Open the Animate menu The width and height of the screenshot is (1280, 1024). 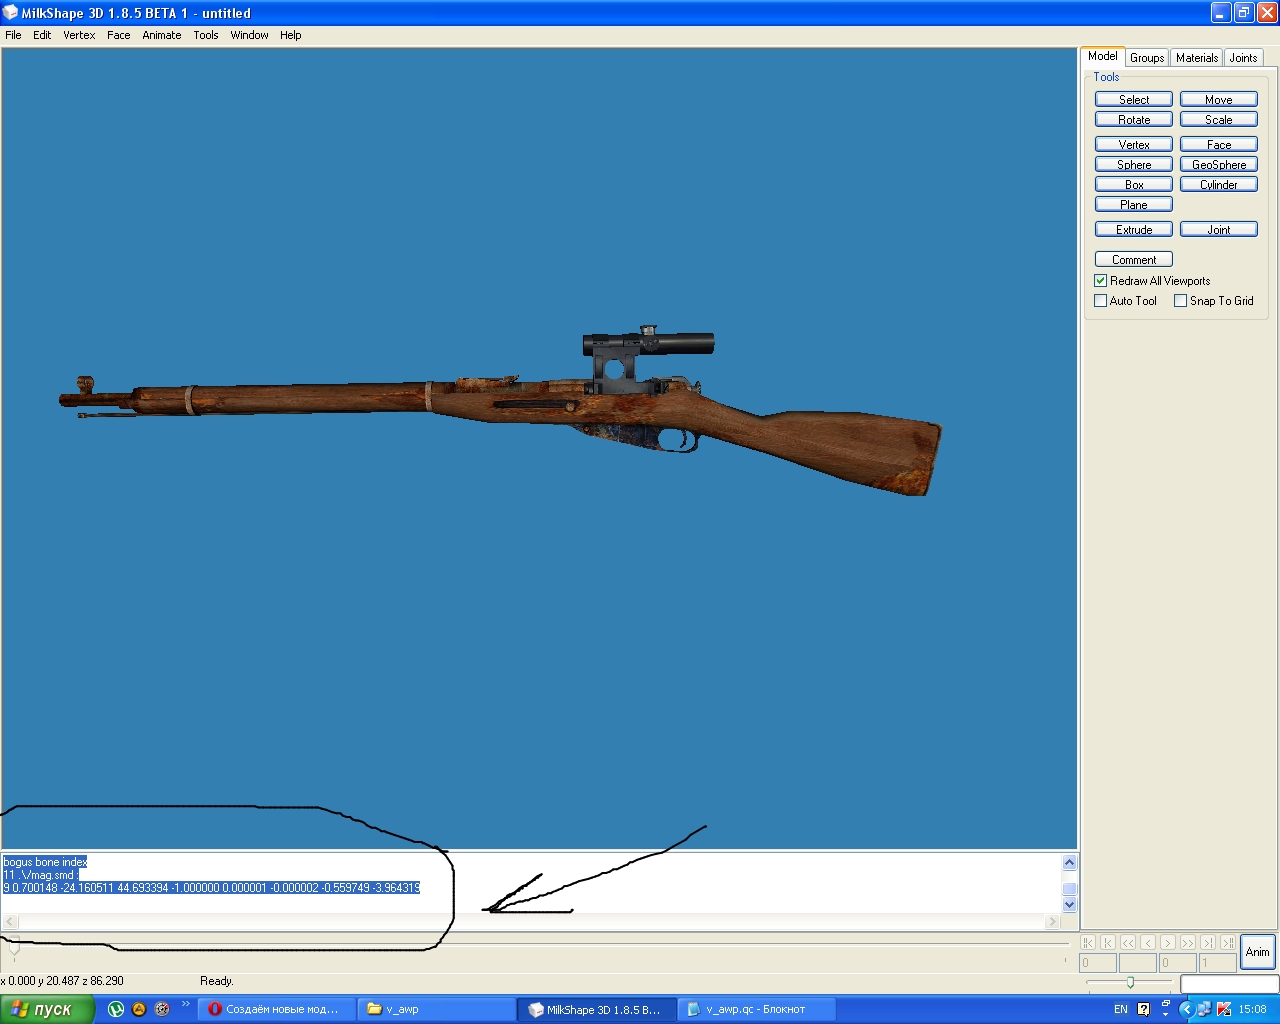point(161,35)
